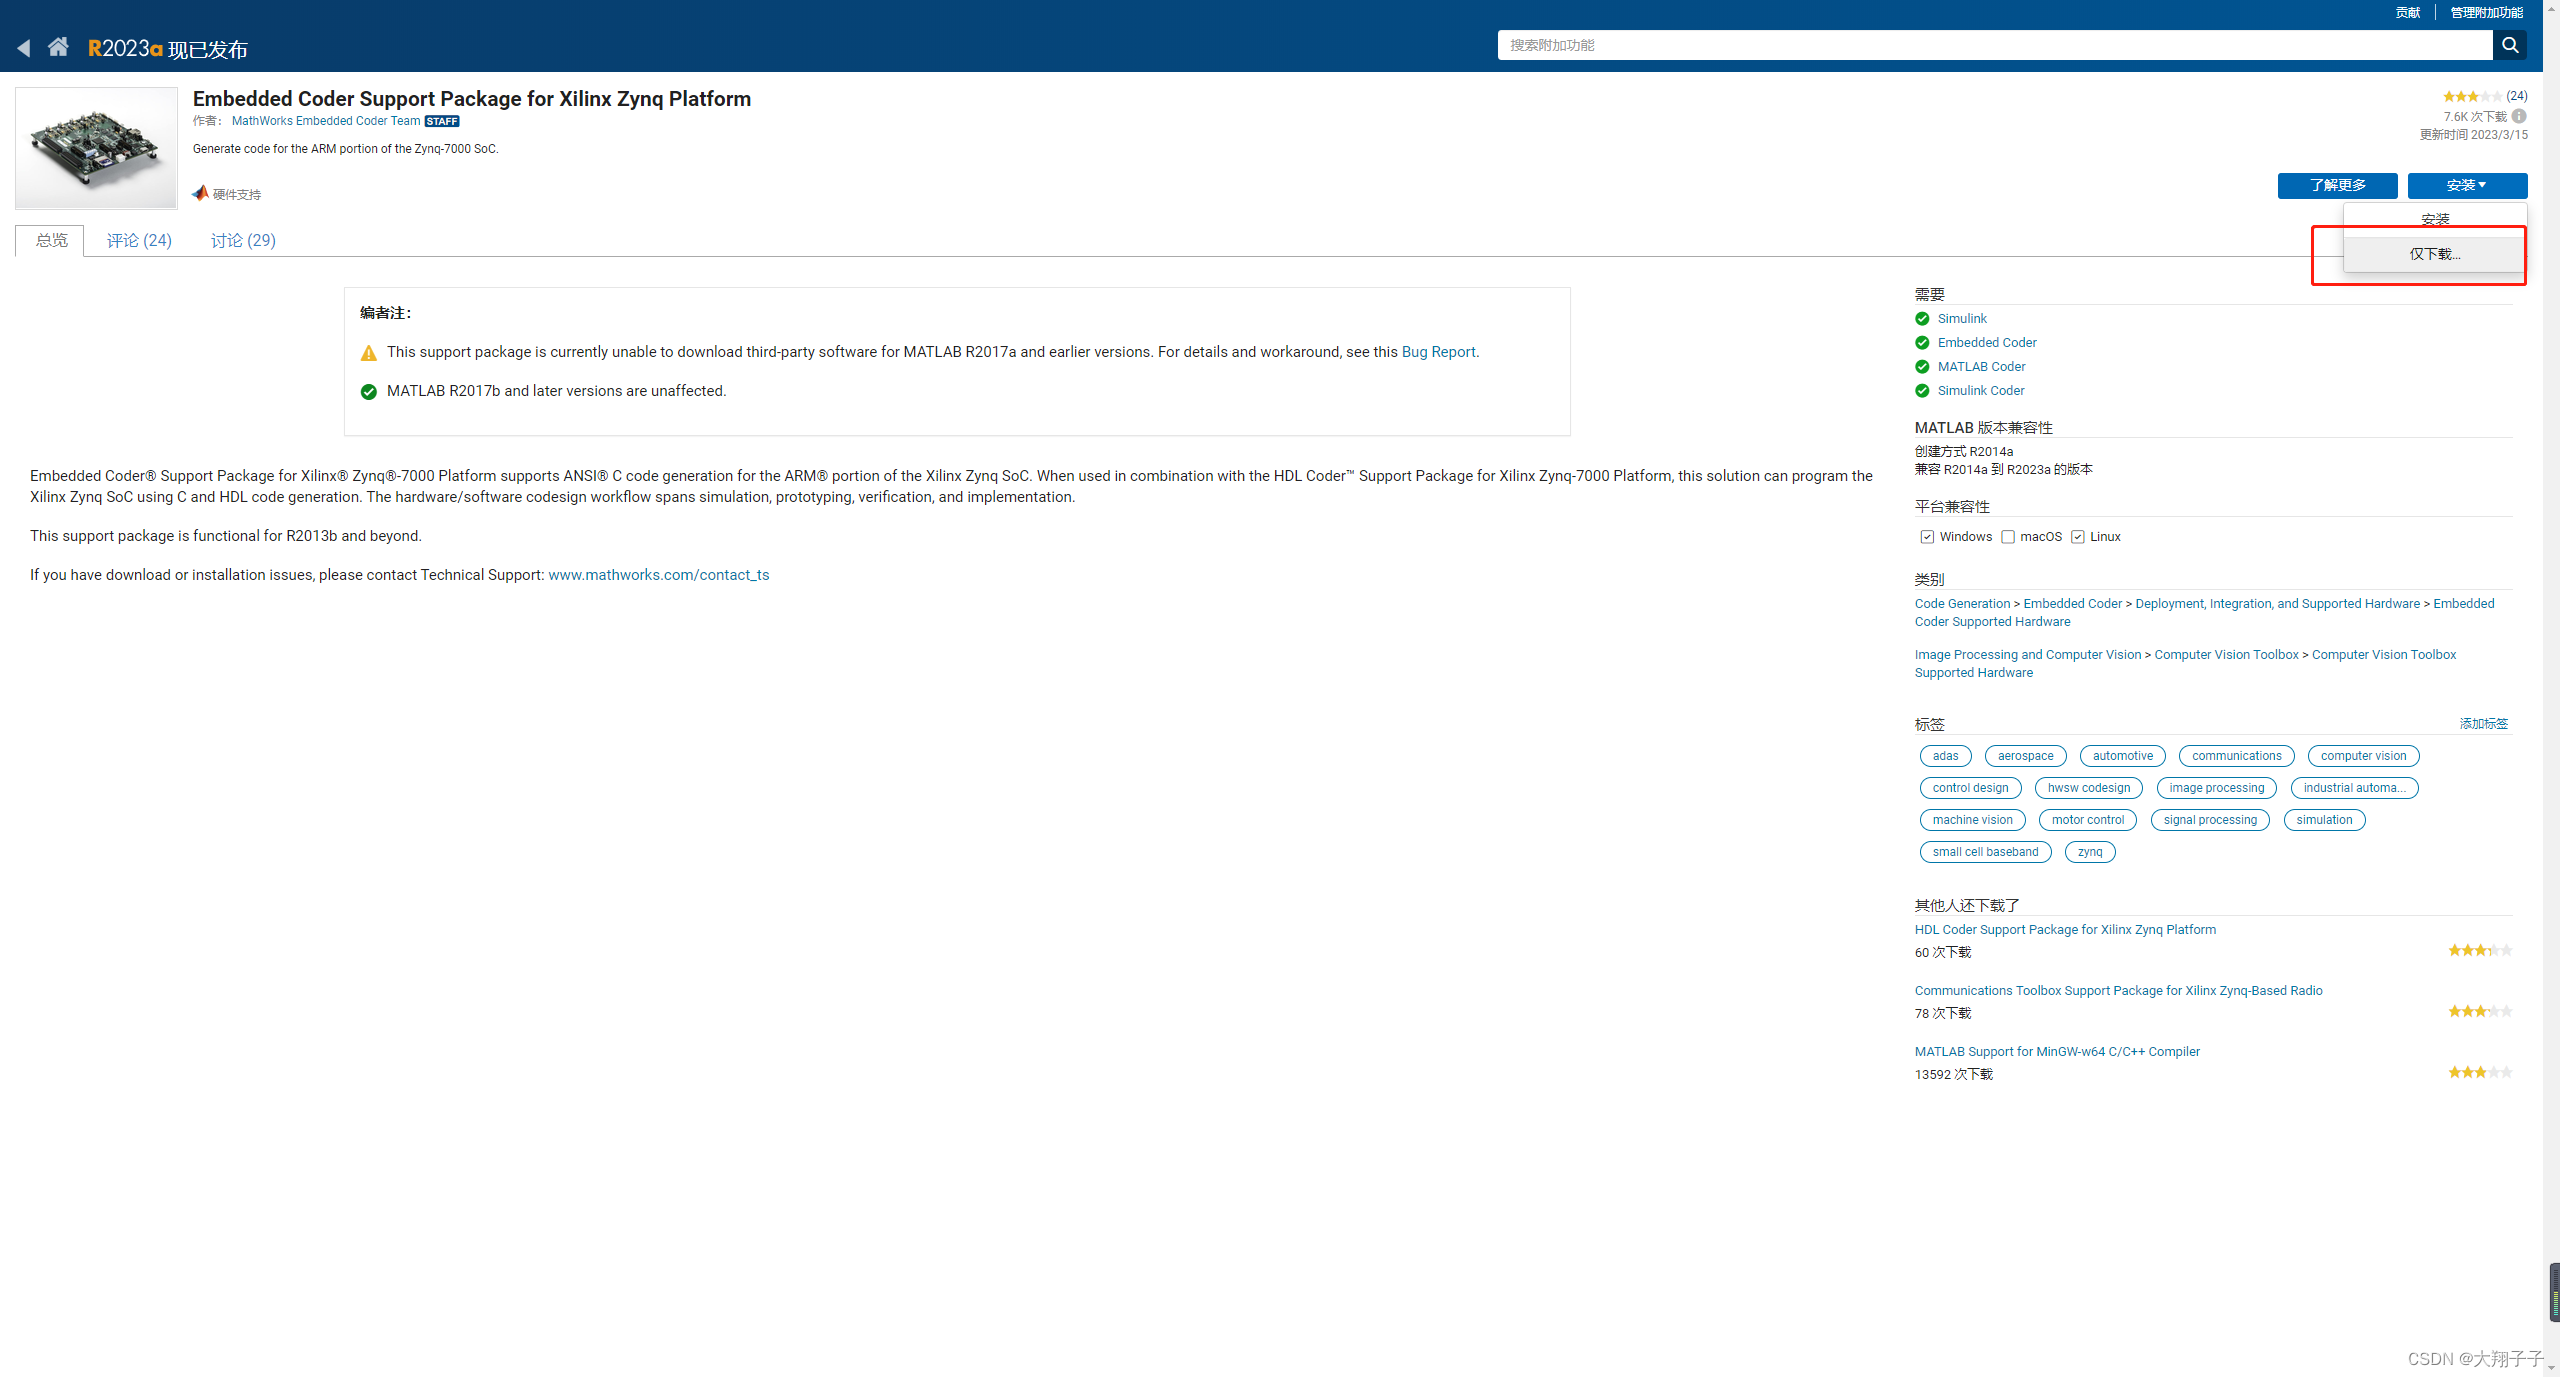Click the back arrow icon
This screenshot has width=2560, height=1377.
tap(24, 48)
